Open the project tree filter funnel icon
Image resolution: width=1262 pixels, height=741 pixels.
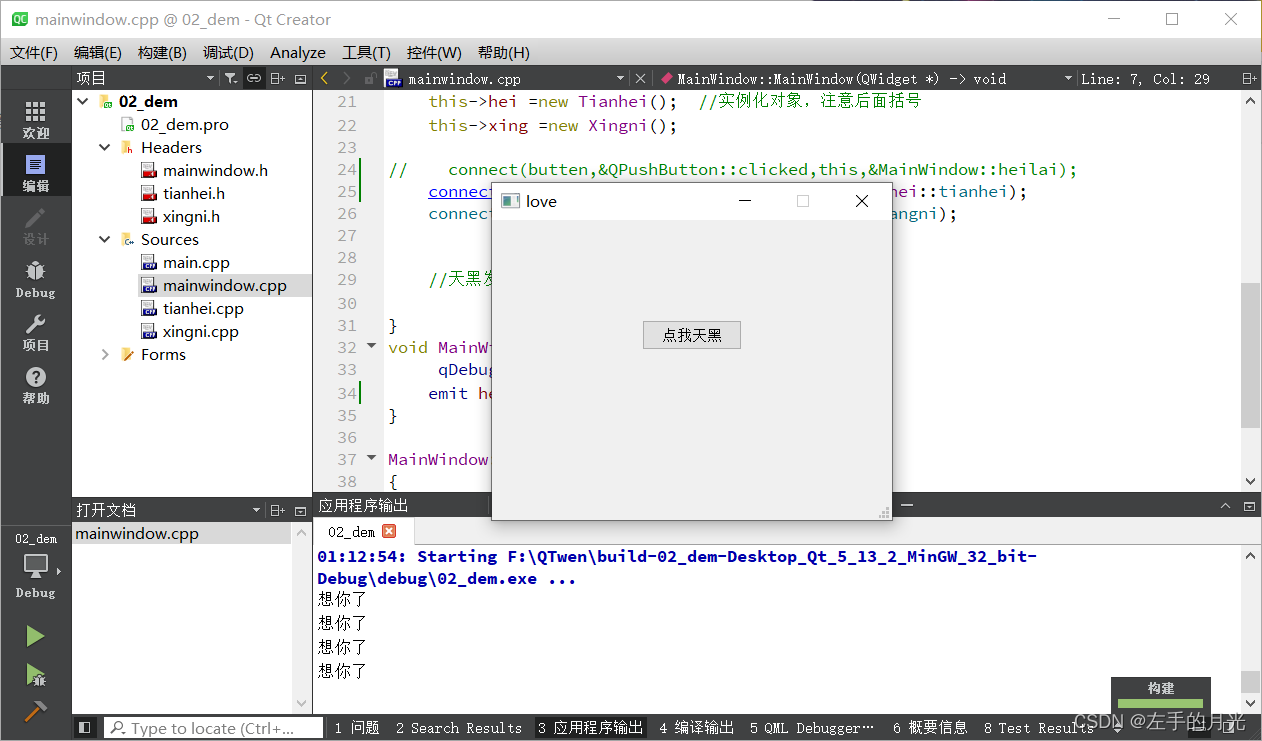231,78
